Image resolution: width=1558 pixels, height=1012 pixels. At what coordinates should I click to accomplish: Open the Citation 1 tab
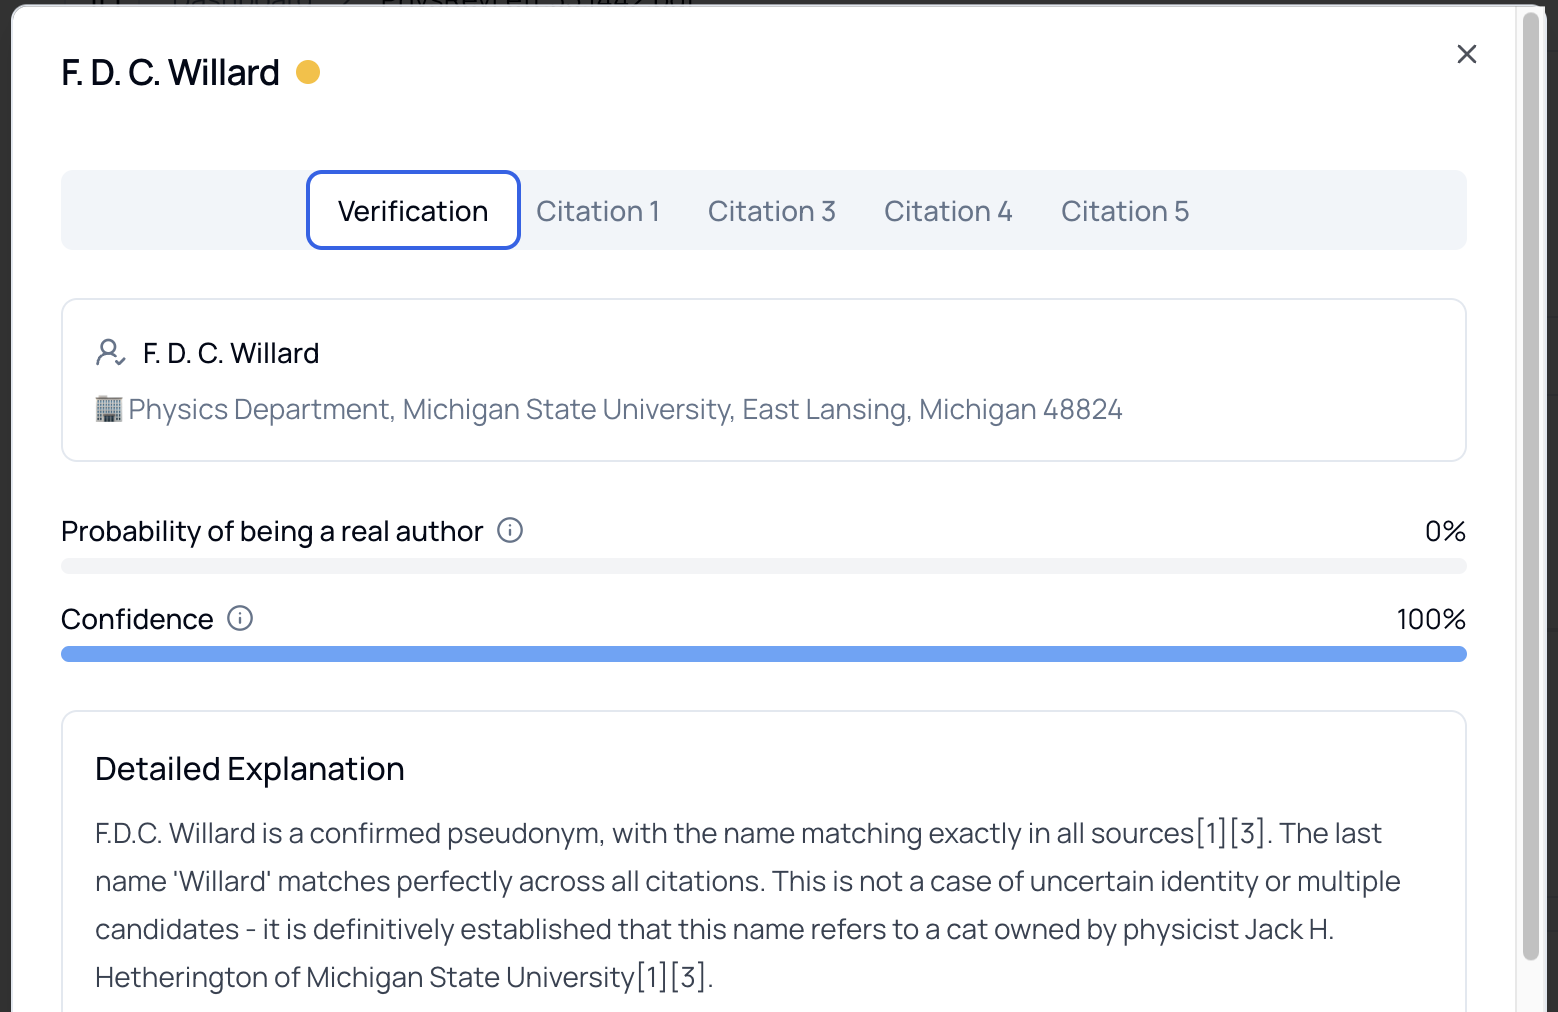(598, 211)
